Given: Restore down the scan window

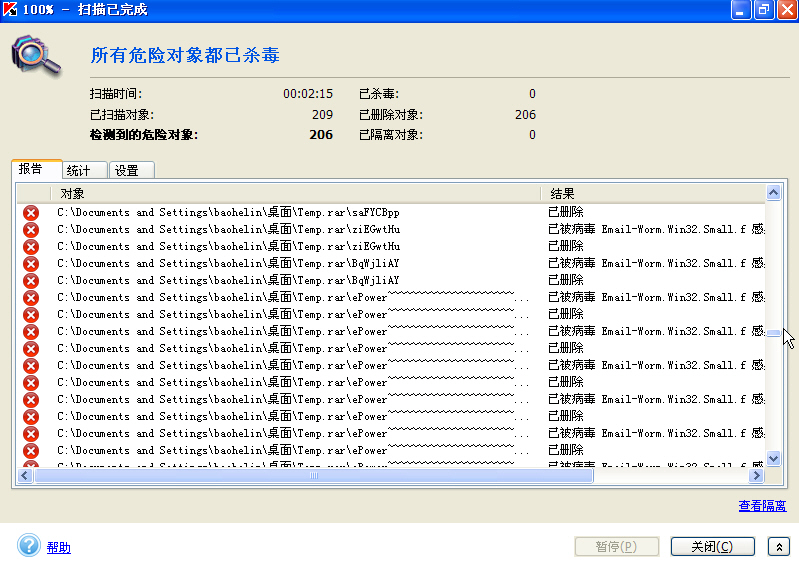Looking at the screenshot, I should [764, 10].
